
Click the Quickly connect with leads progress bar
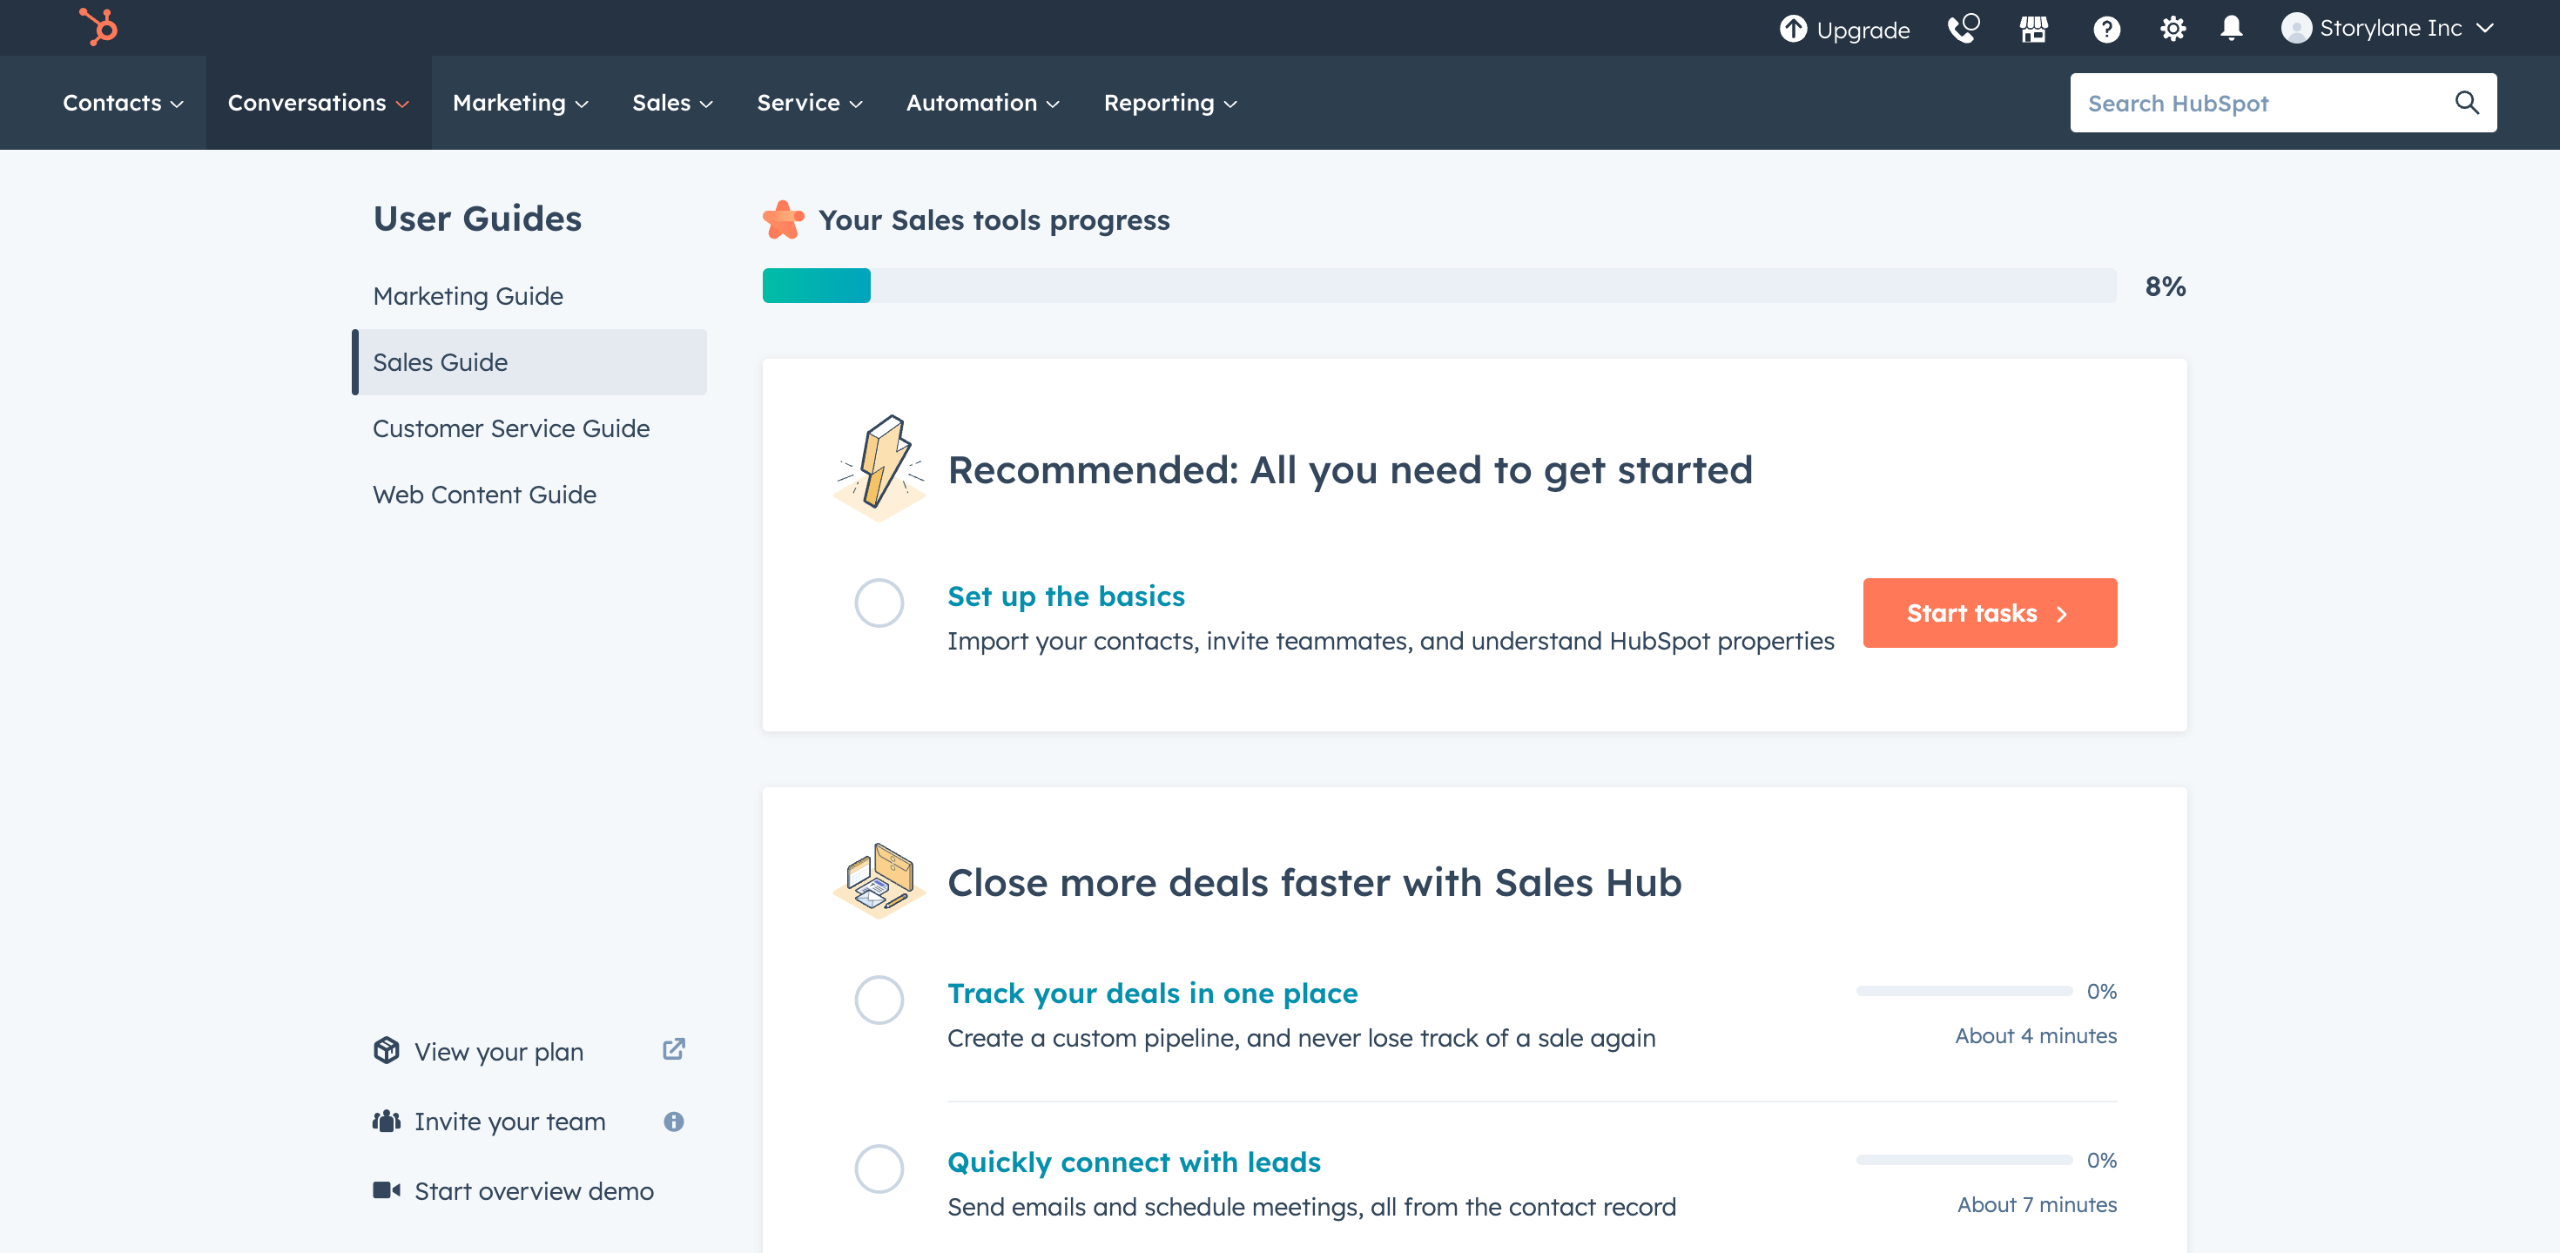point(1964,1160)
